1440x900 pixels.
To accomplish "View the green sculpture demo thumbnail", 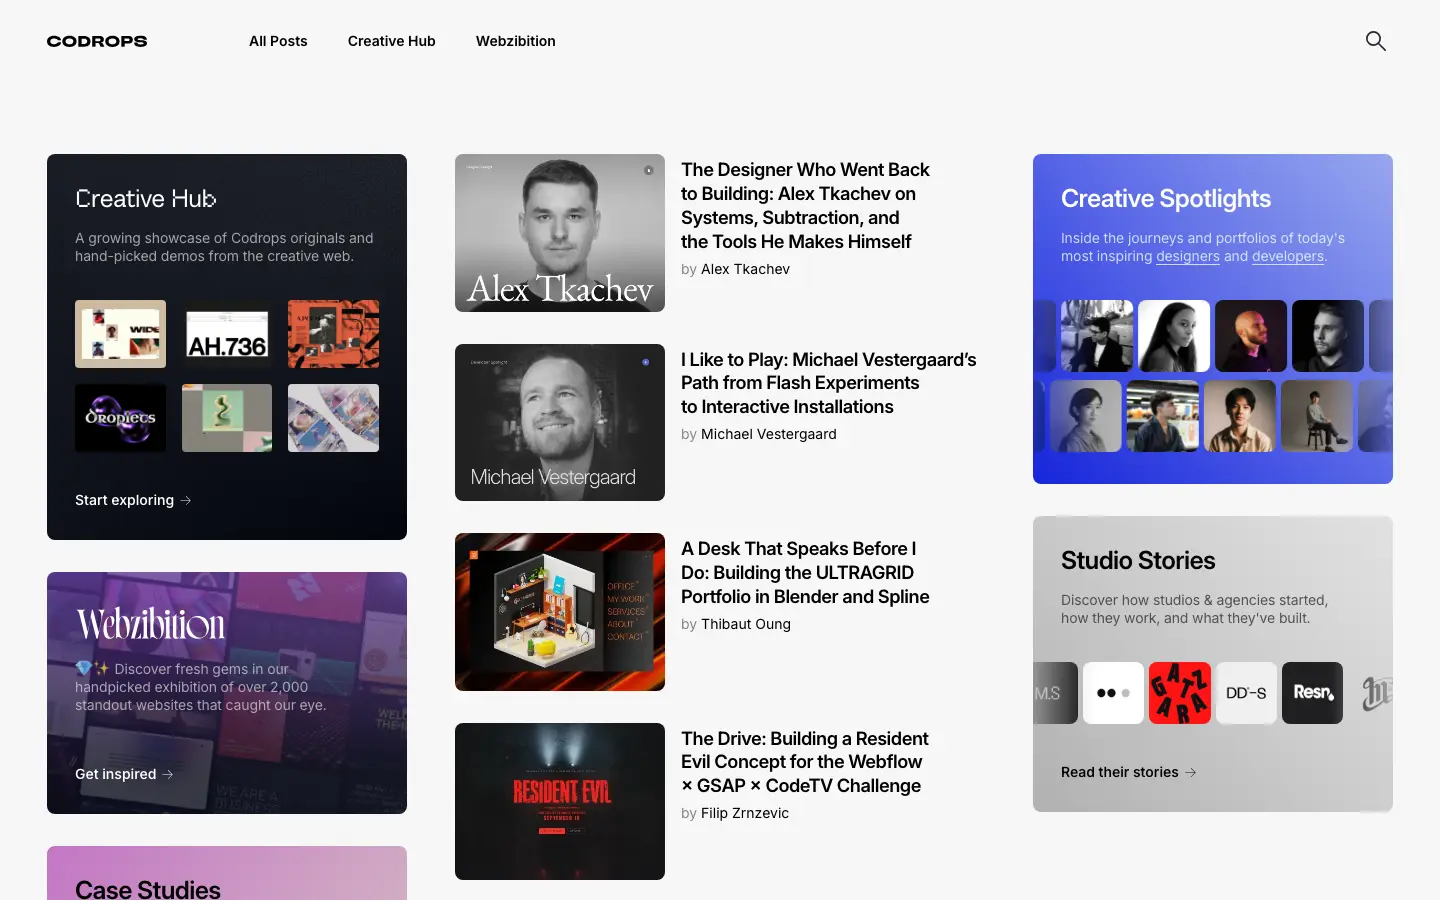I will click(x=227, y=418).
